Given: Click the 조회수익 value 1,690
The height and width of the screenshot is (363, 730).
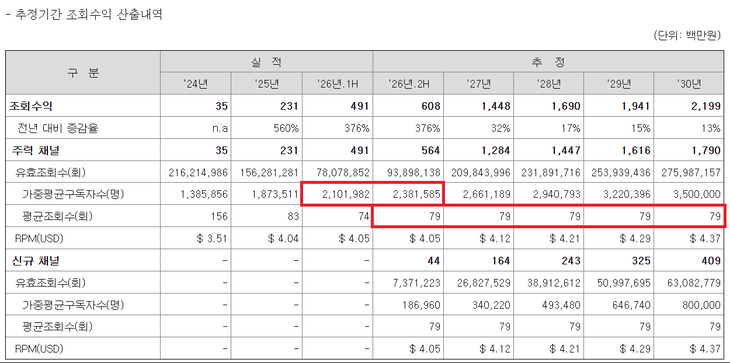Looking at the screenshot, I should click(x=565, y=106).
